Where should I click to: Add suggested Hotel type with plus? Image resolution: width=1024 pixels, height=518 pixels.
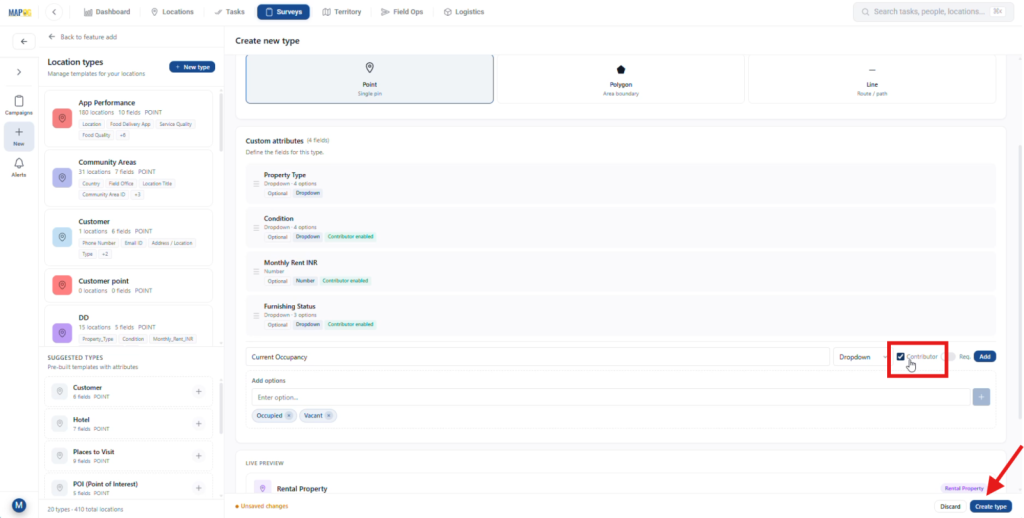click(x=199, y=424)
